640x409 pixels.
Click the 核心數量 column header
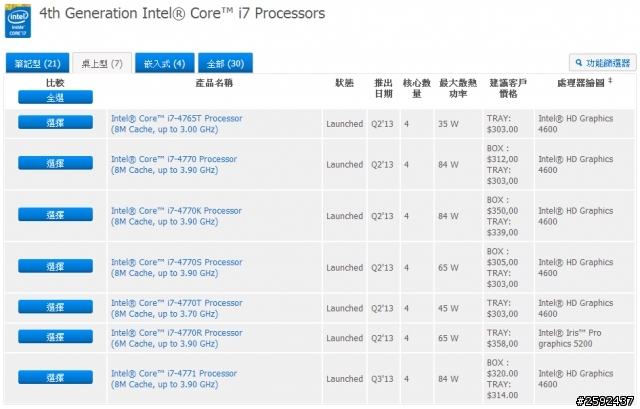click(417, 88)
